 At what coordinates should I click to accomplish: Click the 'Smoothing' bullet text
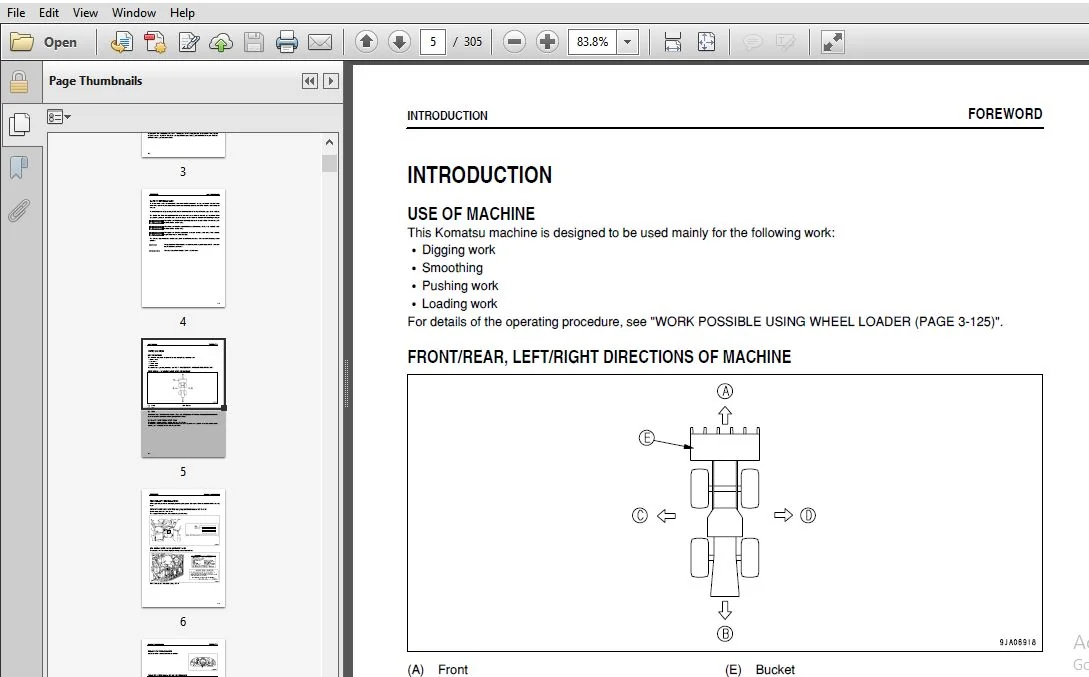(x=452, y=268)
